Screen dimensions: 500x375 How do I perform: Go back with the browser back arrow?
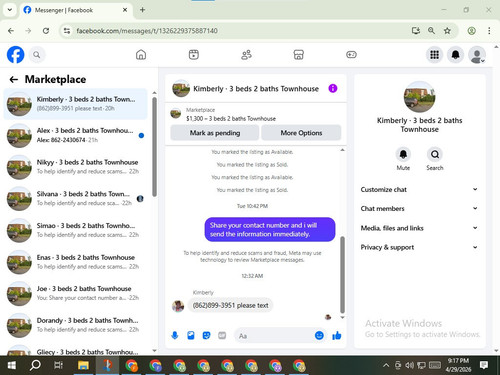[11, 31]
